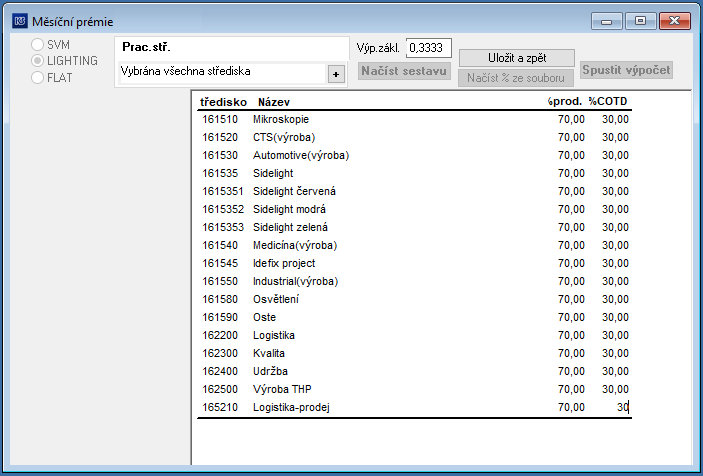This screenshot has height=476, width=703.
Task: Click %prod. value for Industrial(výroba)
Action: pyautogui.click(x=571, y=281)
